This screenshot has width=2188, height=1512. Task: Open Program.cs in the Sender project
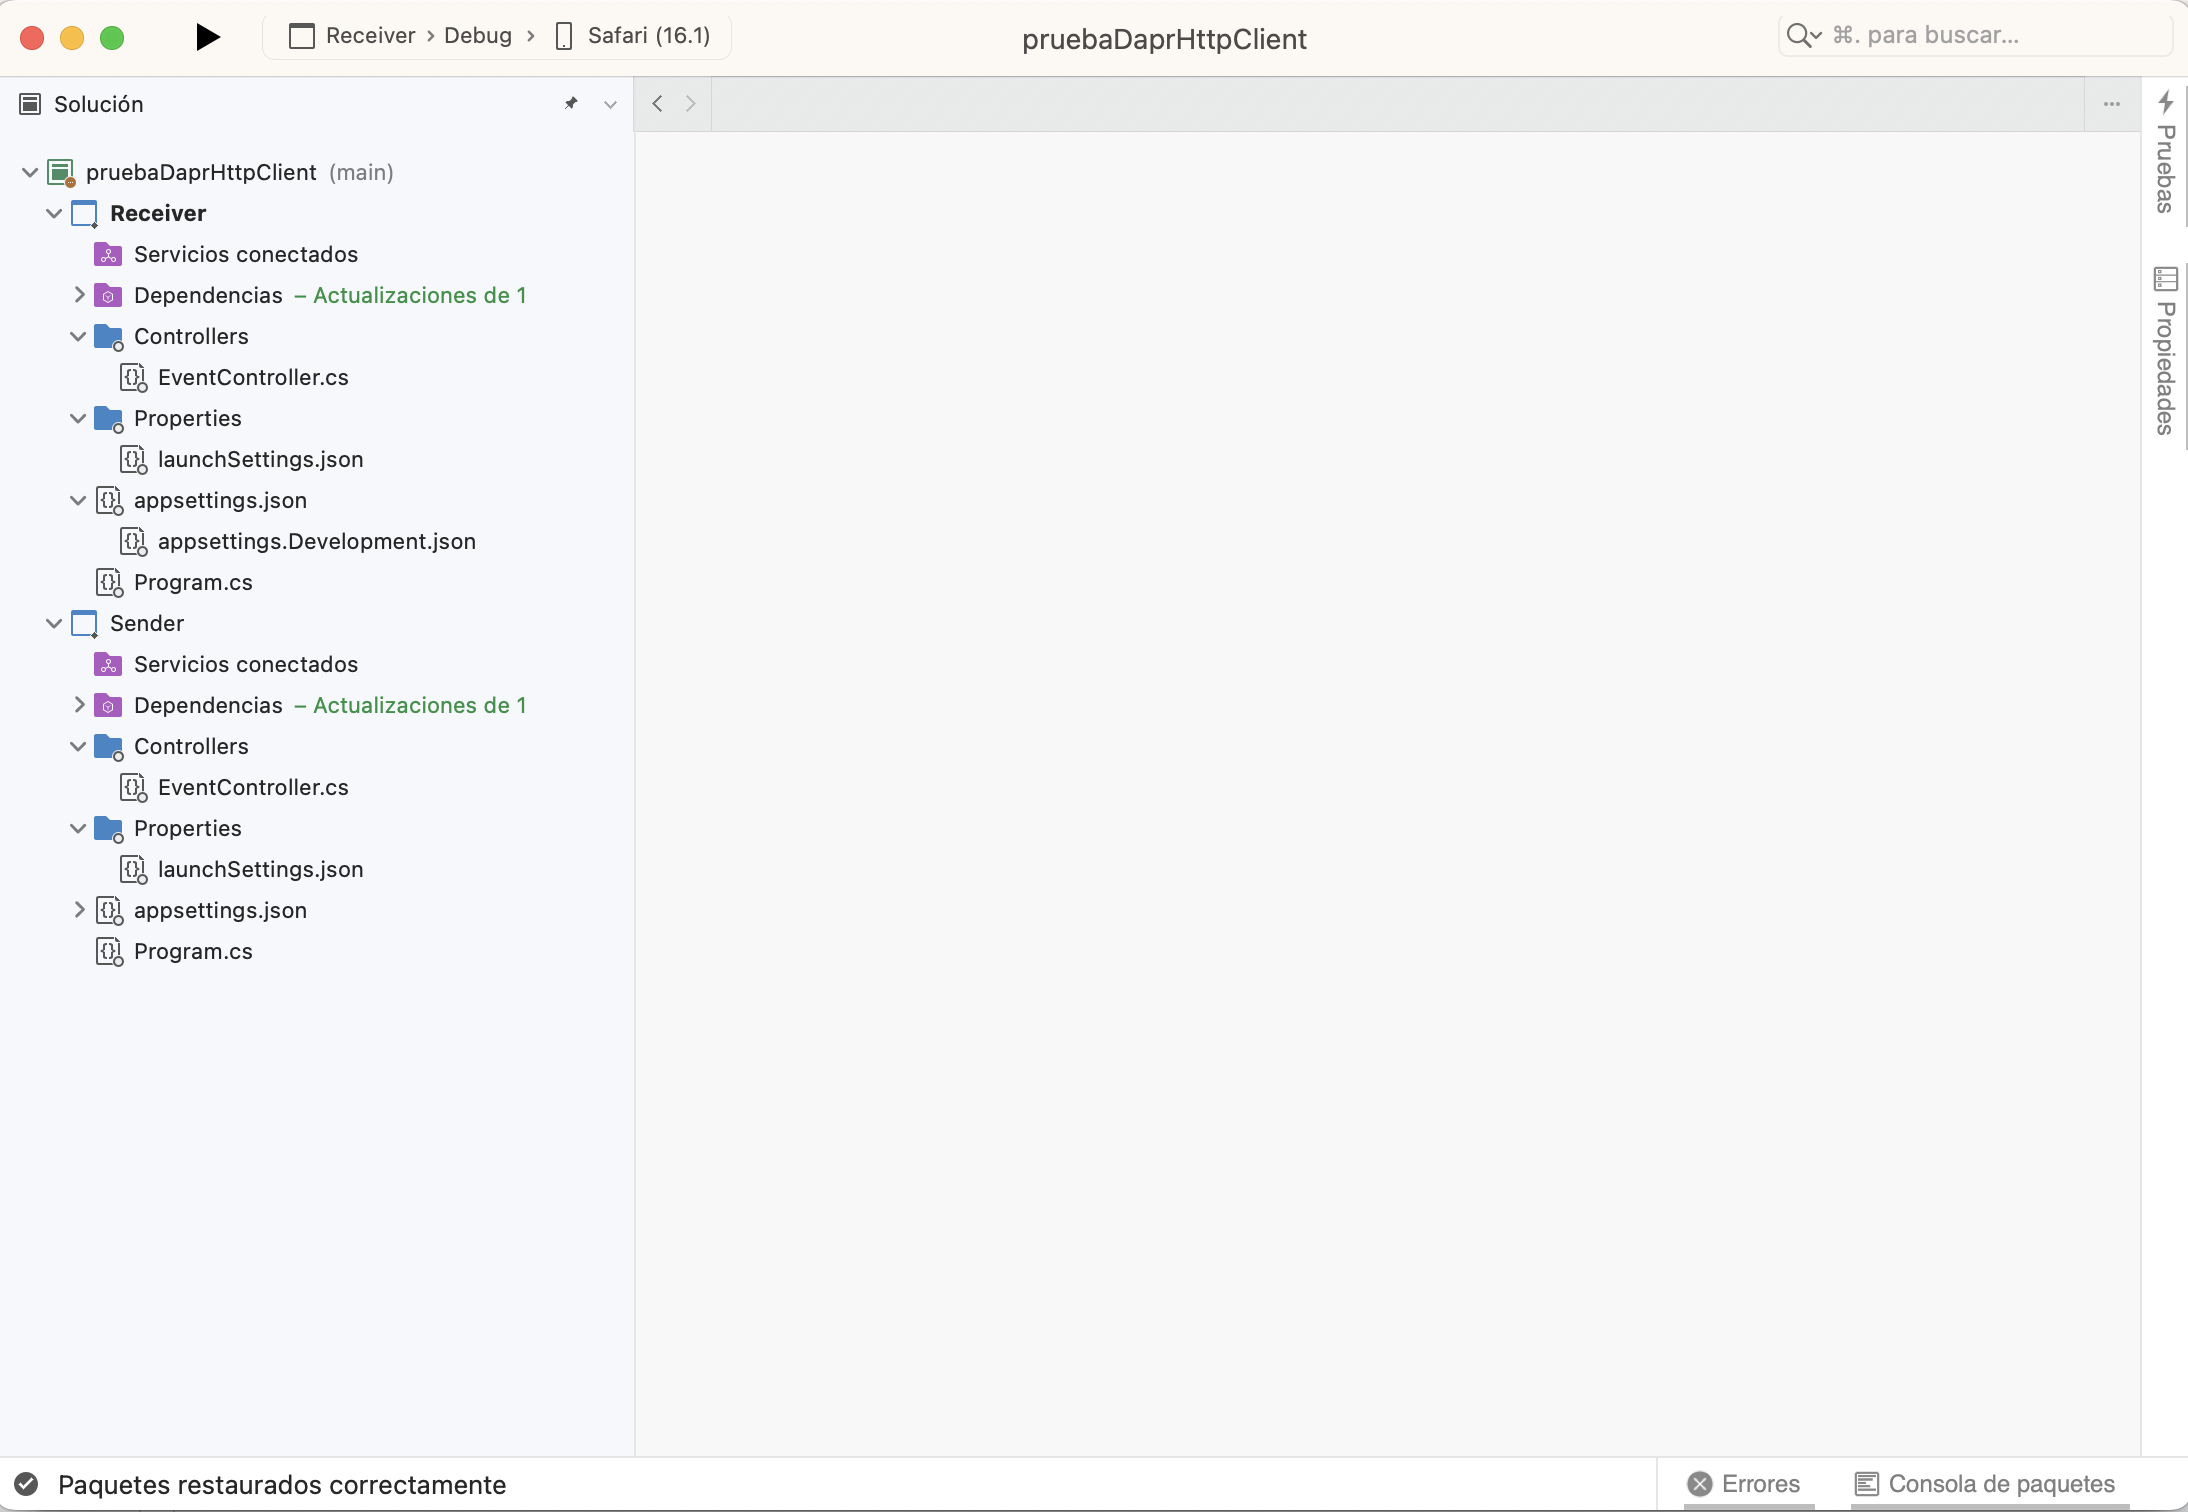point(193,951)
